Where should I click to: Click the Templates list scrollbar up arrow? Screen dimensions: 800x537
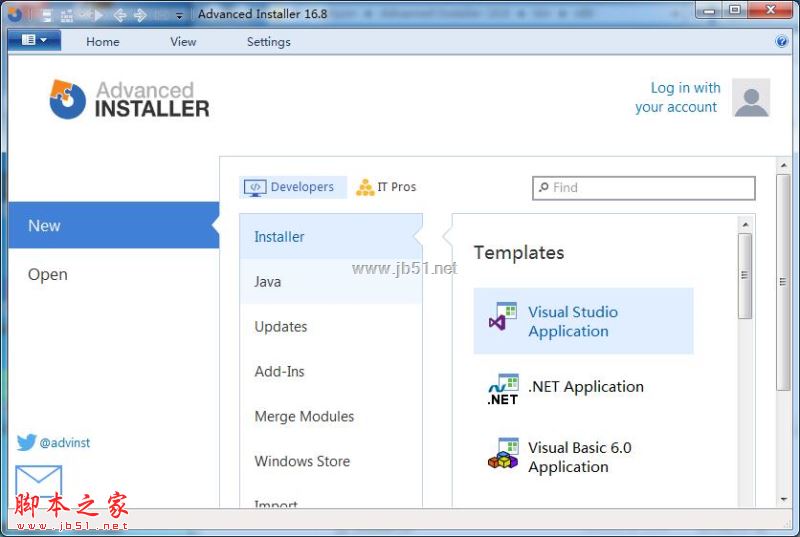coord(745,224)
